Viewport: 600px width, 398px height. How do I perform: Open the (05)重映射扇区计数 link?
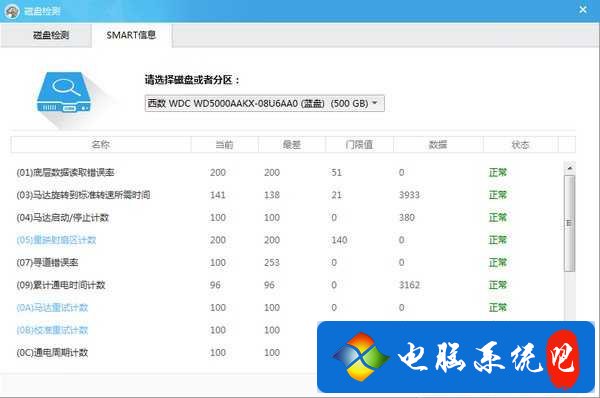(56, 240)
